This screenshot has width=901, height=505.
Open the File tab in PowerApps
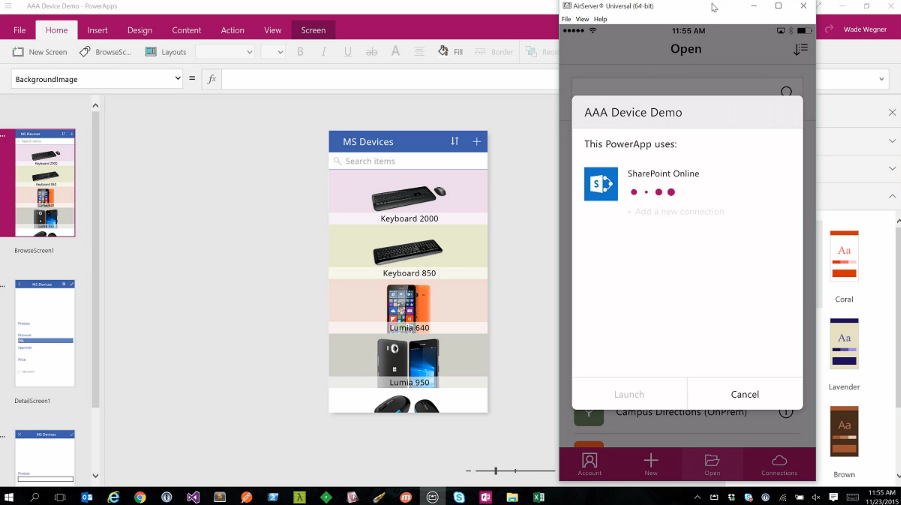[x=19, y=30]
